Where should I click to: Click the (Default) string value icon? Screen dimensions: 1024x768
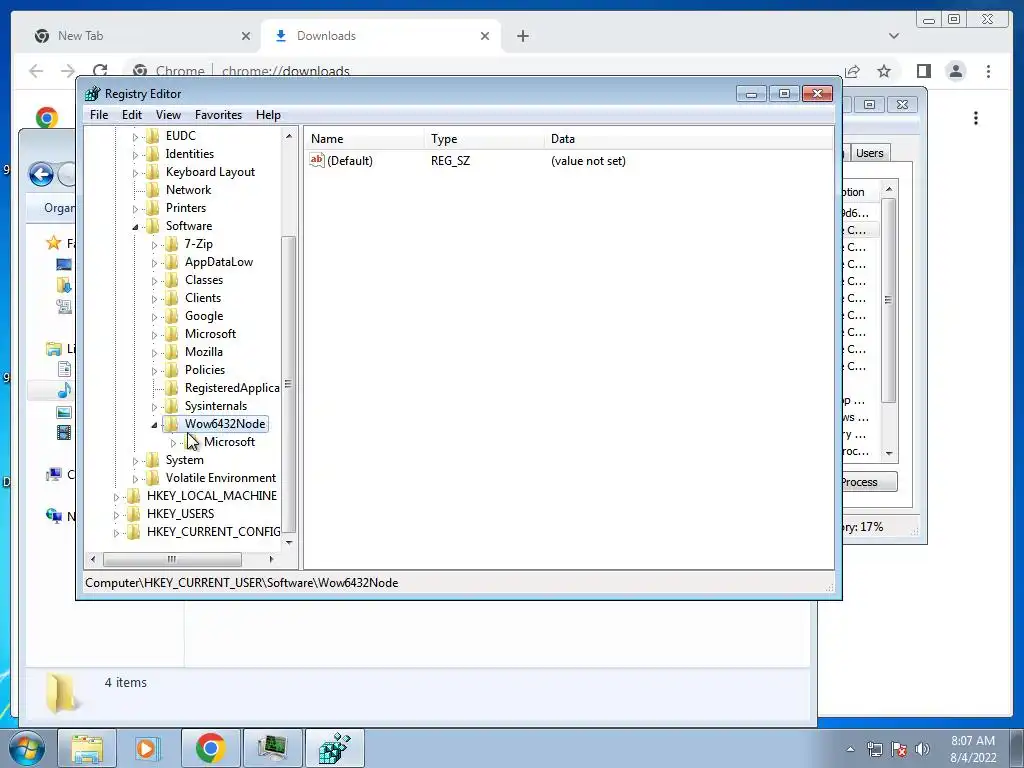[x=317, y=161]
